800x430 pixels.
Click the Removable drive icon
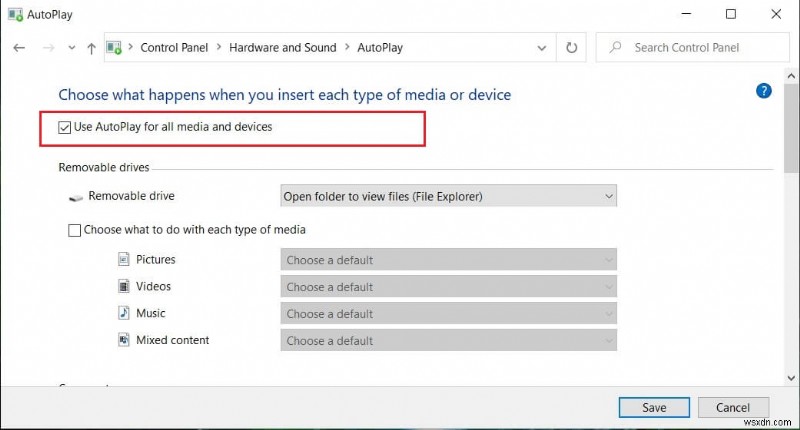click(x=76, y=197)
